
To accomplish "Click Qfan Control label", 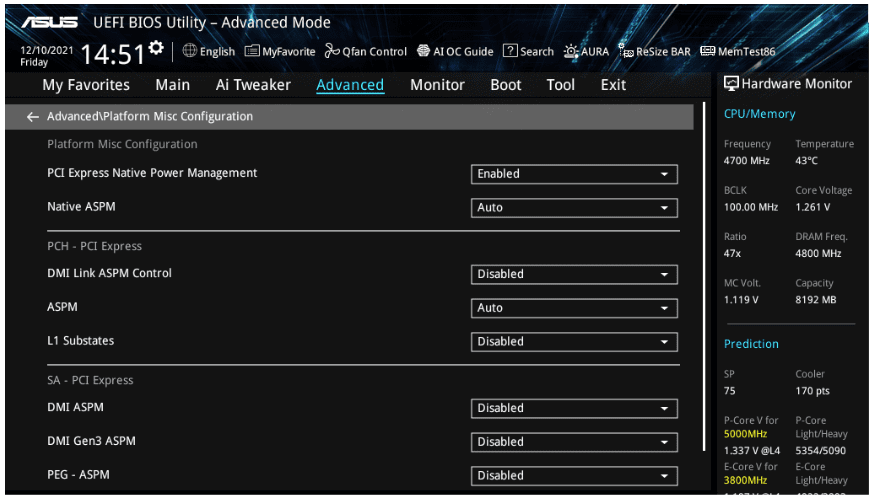I will (x=374, y=51).
